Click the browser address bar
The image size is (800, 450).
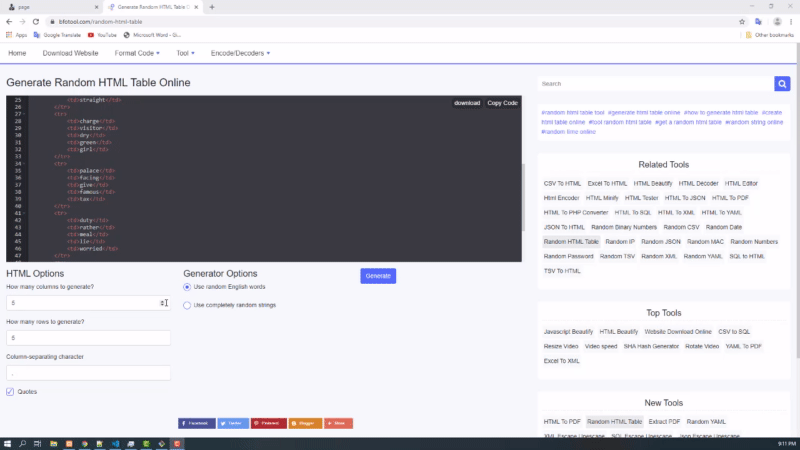click(388, 22)
